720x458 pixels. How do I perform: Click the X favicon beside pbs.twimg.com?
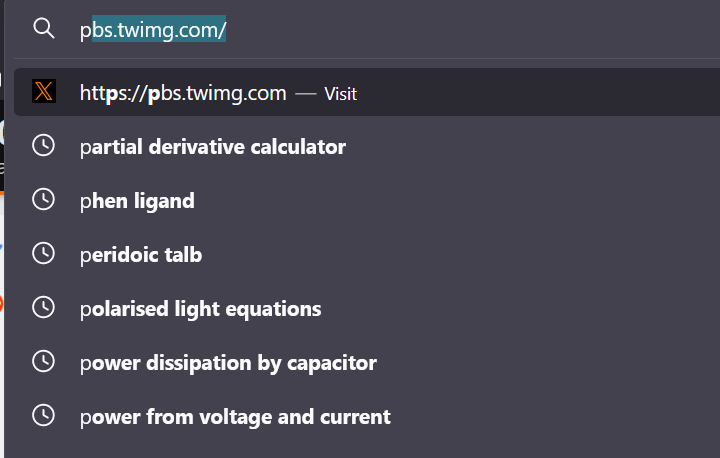pos(44,91)
